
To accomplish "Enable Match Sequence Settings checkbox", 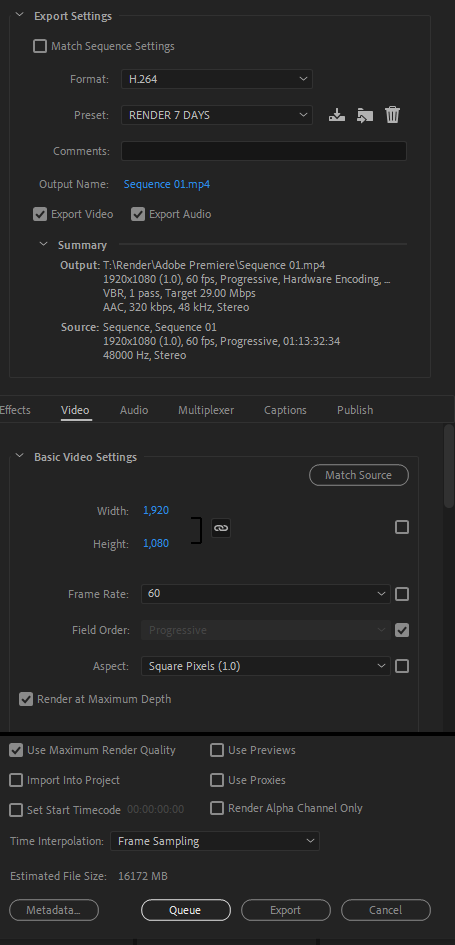I will pos(40,46).
